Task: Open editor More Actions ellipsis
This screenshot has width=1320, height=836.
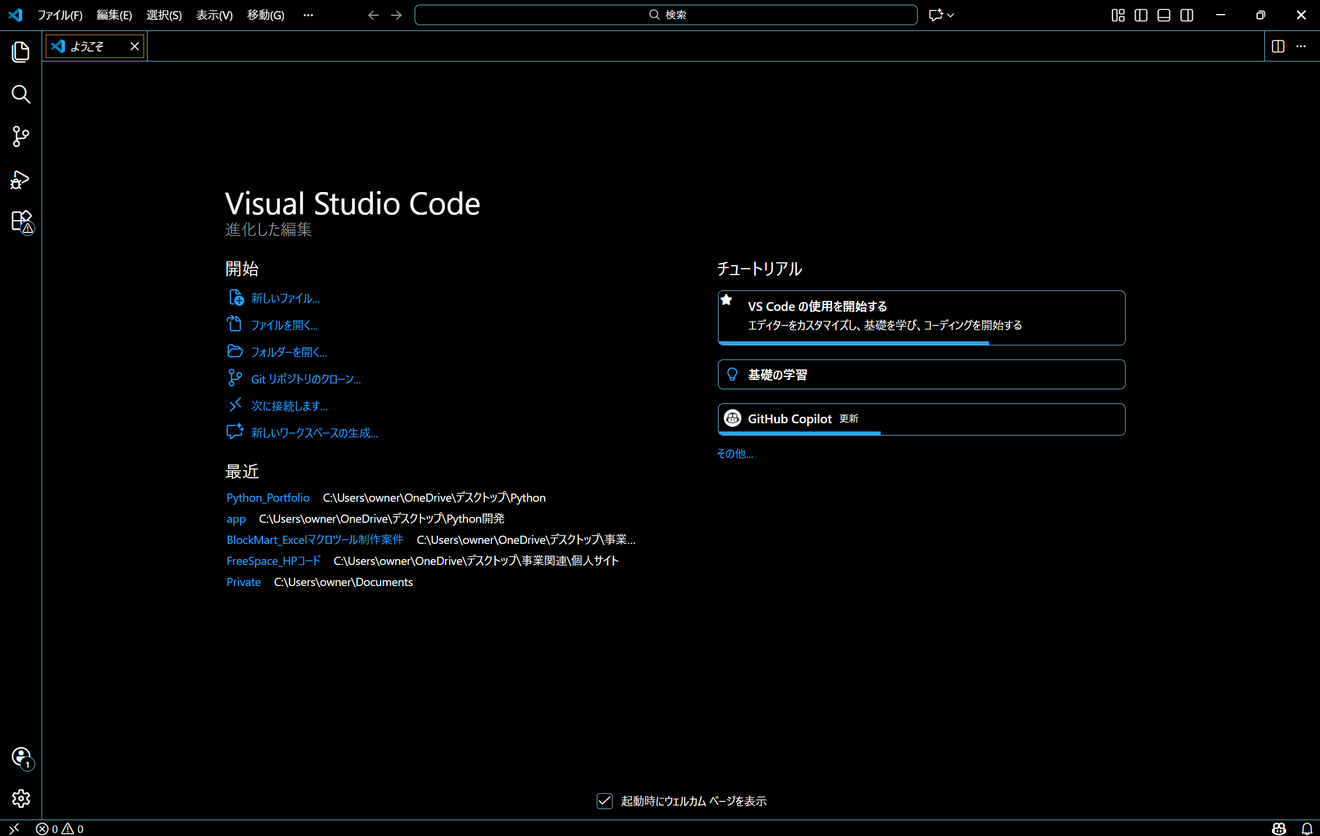Action: point(1301,46)
